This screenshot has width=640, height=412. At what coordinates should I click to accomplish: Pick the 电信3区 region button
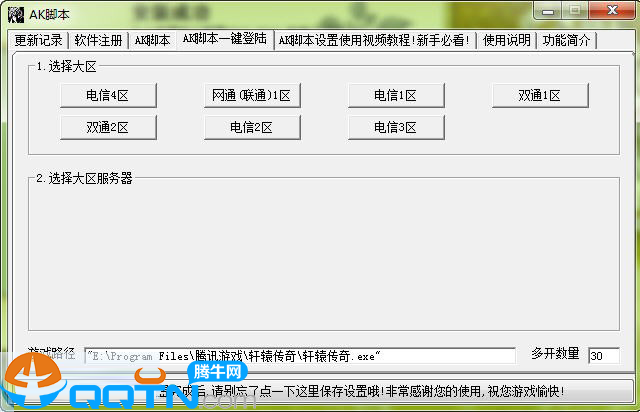coord(395,127)
